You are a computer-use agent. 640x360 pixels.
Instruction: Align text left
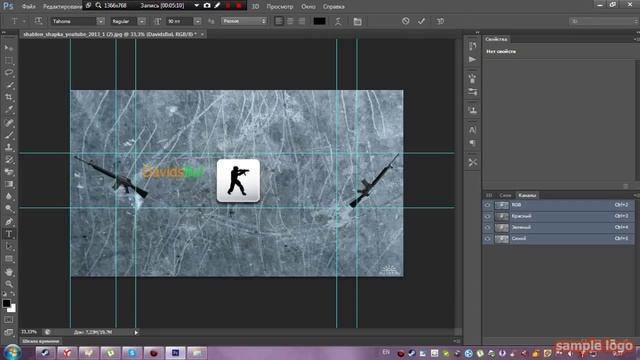point(279,21)
